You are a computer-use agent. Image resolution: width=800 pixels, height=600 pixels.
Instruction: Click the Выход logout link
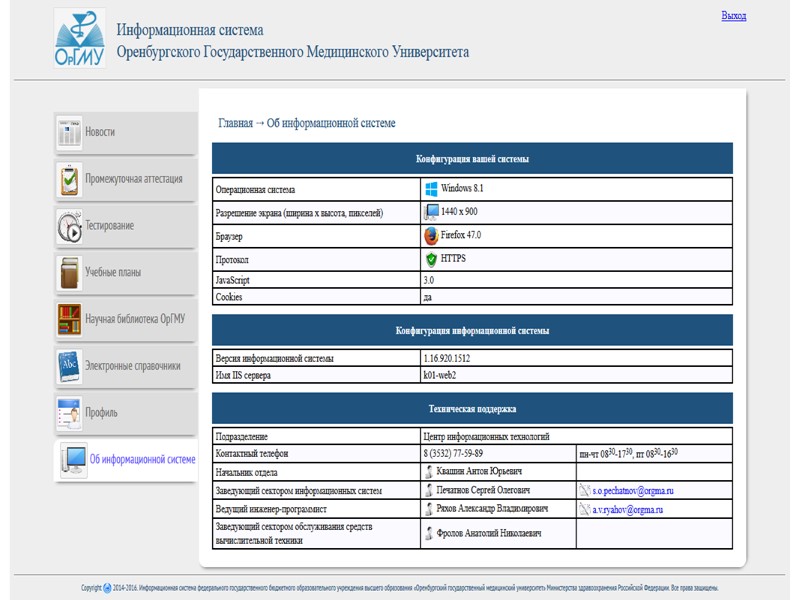(734, 15)
